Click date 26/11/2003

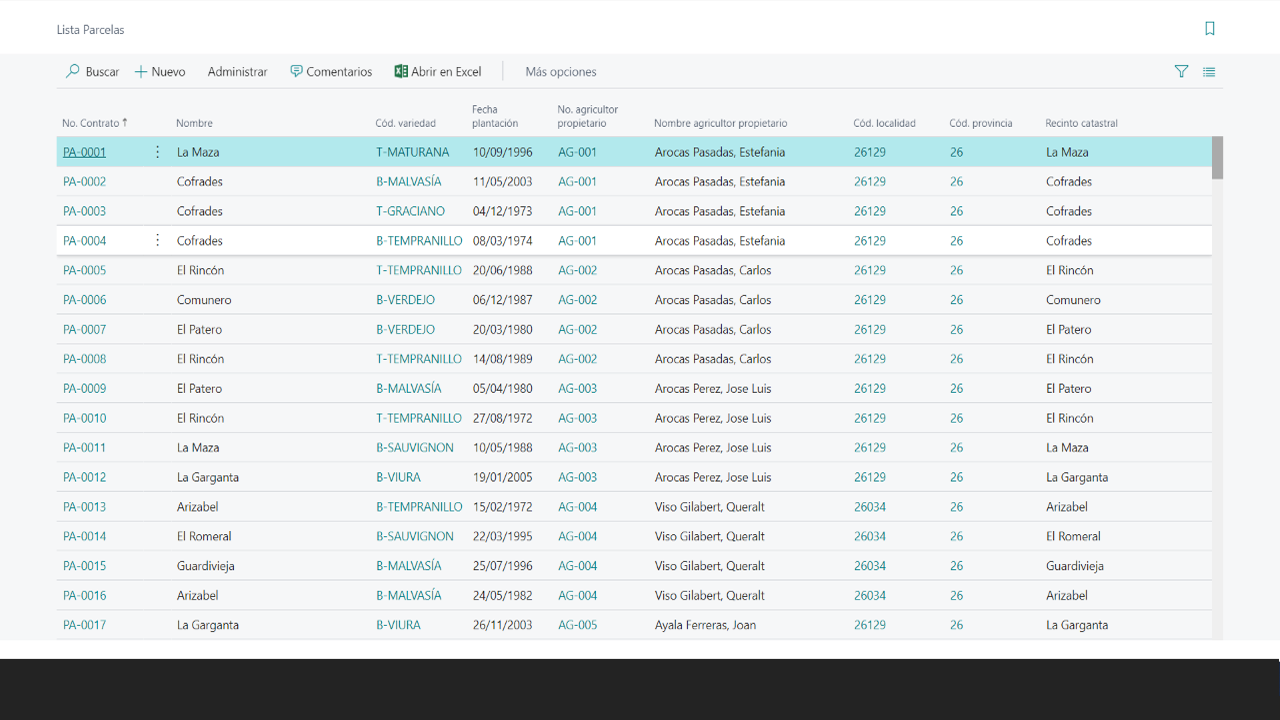tap(503, 625)
